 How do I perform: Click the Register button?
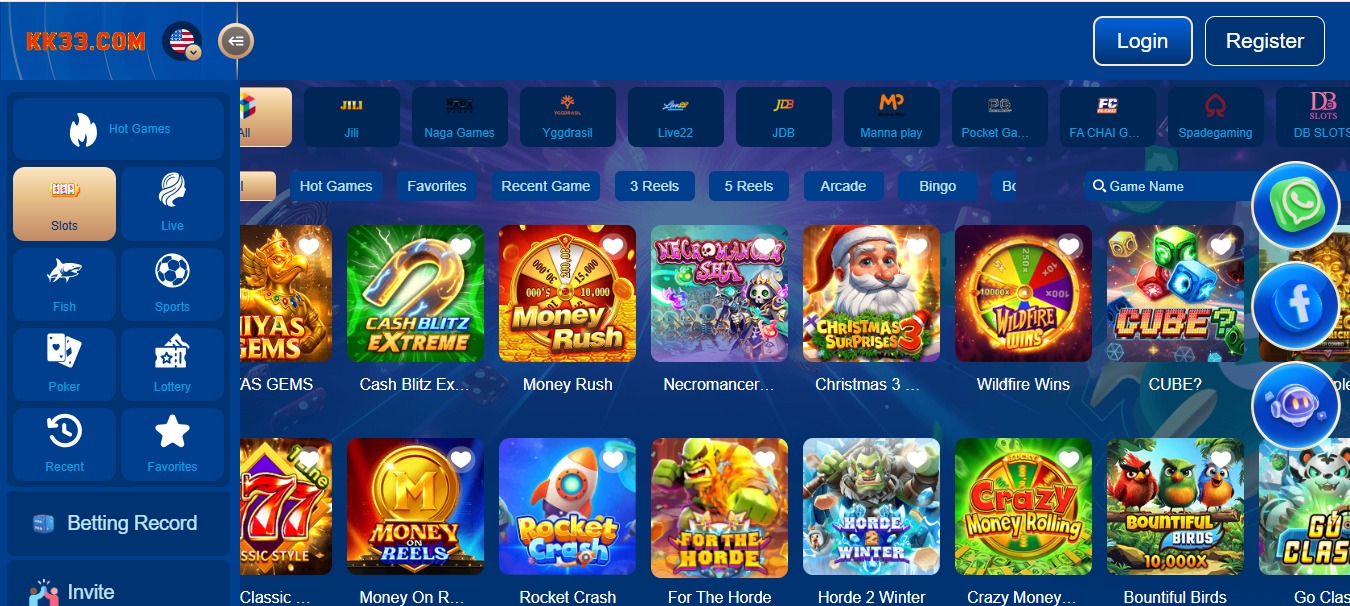[x=1265, y=41]
